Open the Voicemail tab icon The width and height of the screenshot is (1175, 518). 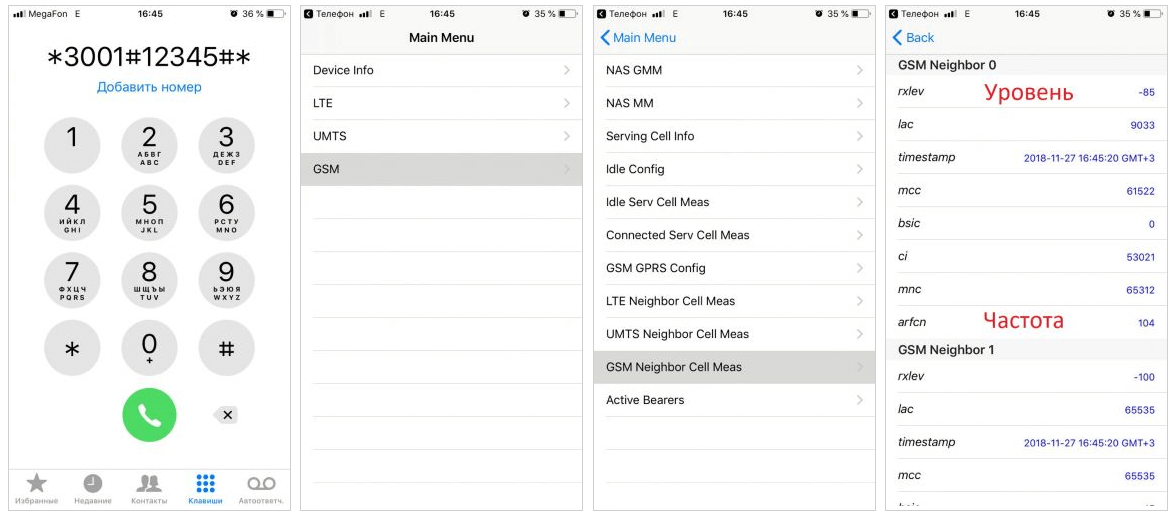tap(261, 483)
